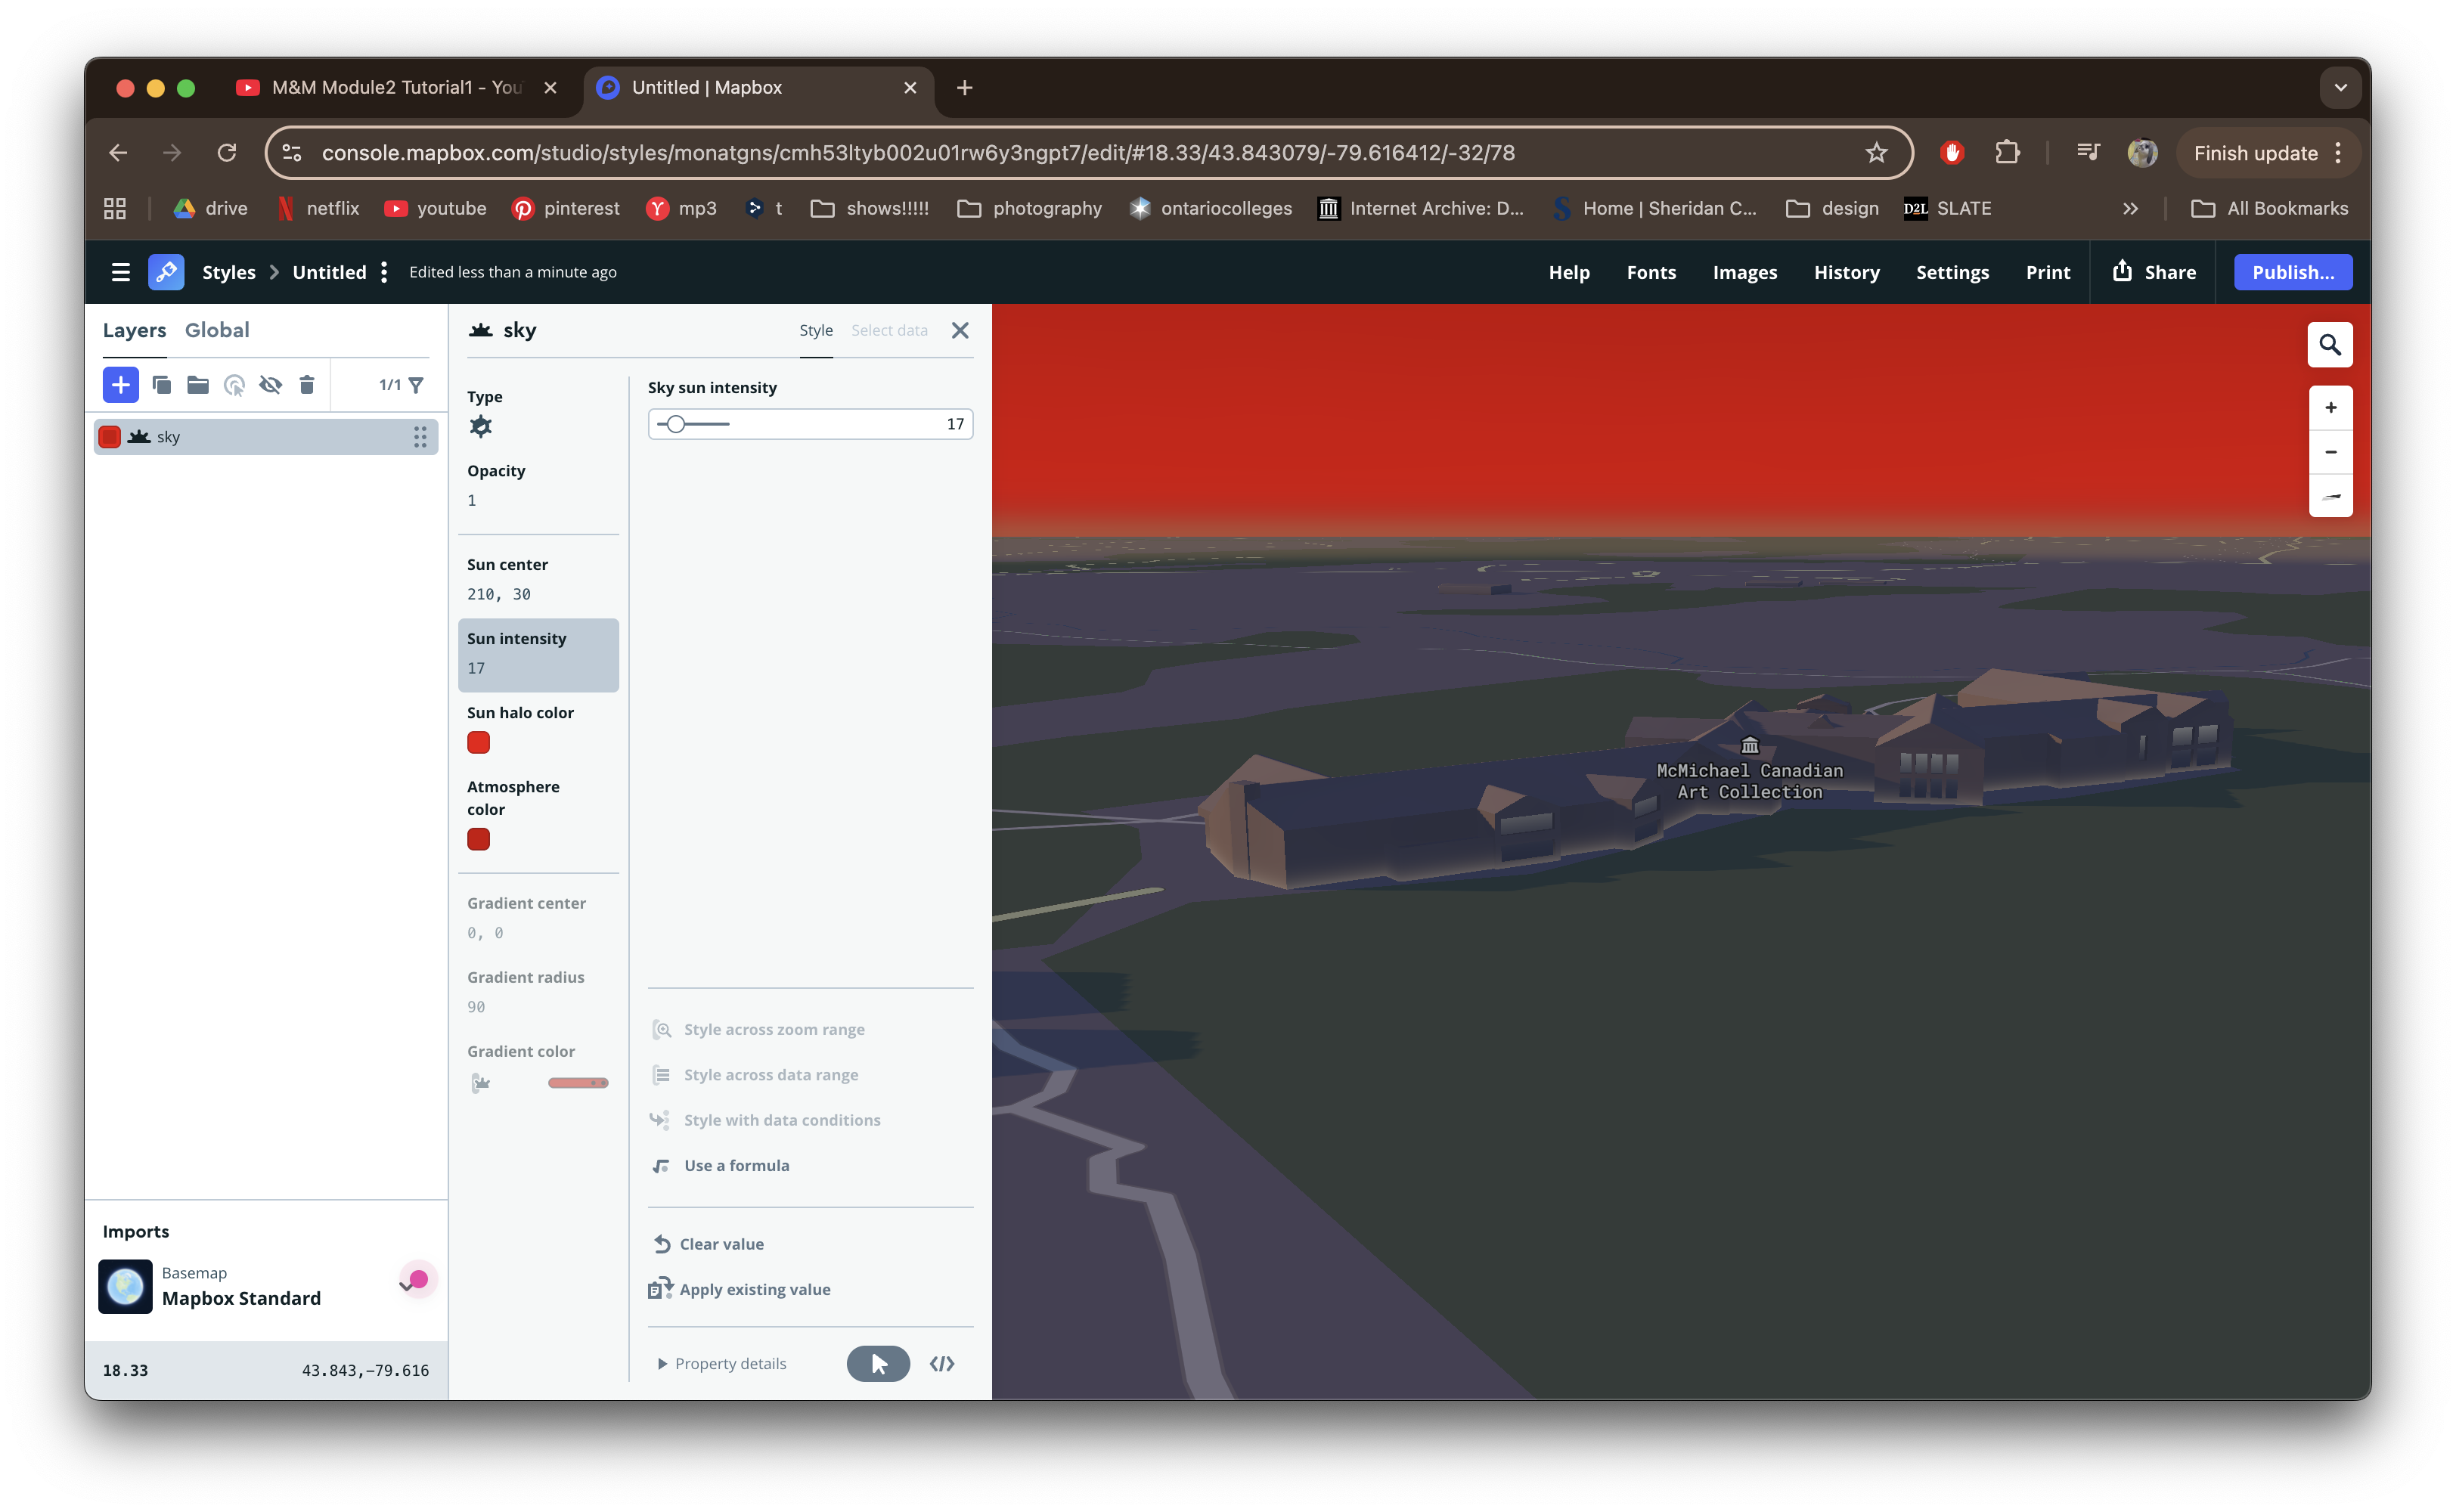2456x1512 pixels.
Task: Open the style options three-dot menu next to Untitled
Action: (x=384, y=272)
